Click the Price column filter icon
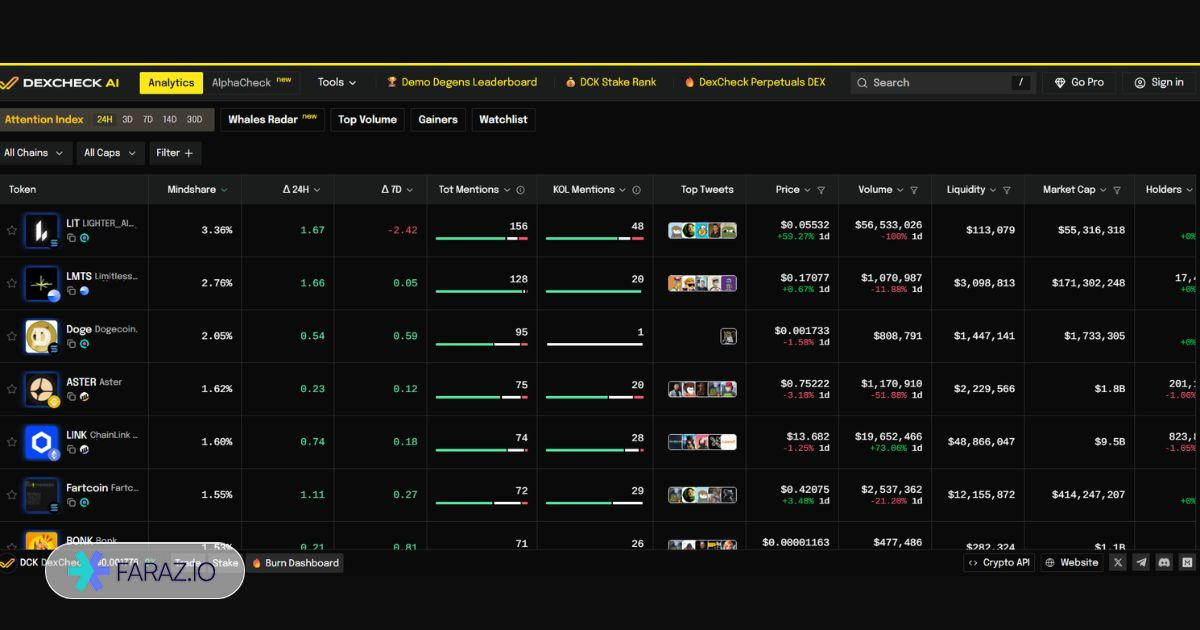Image resolution: width=1200 pixels, height=630 pixels. click(x=821, y=190)
